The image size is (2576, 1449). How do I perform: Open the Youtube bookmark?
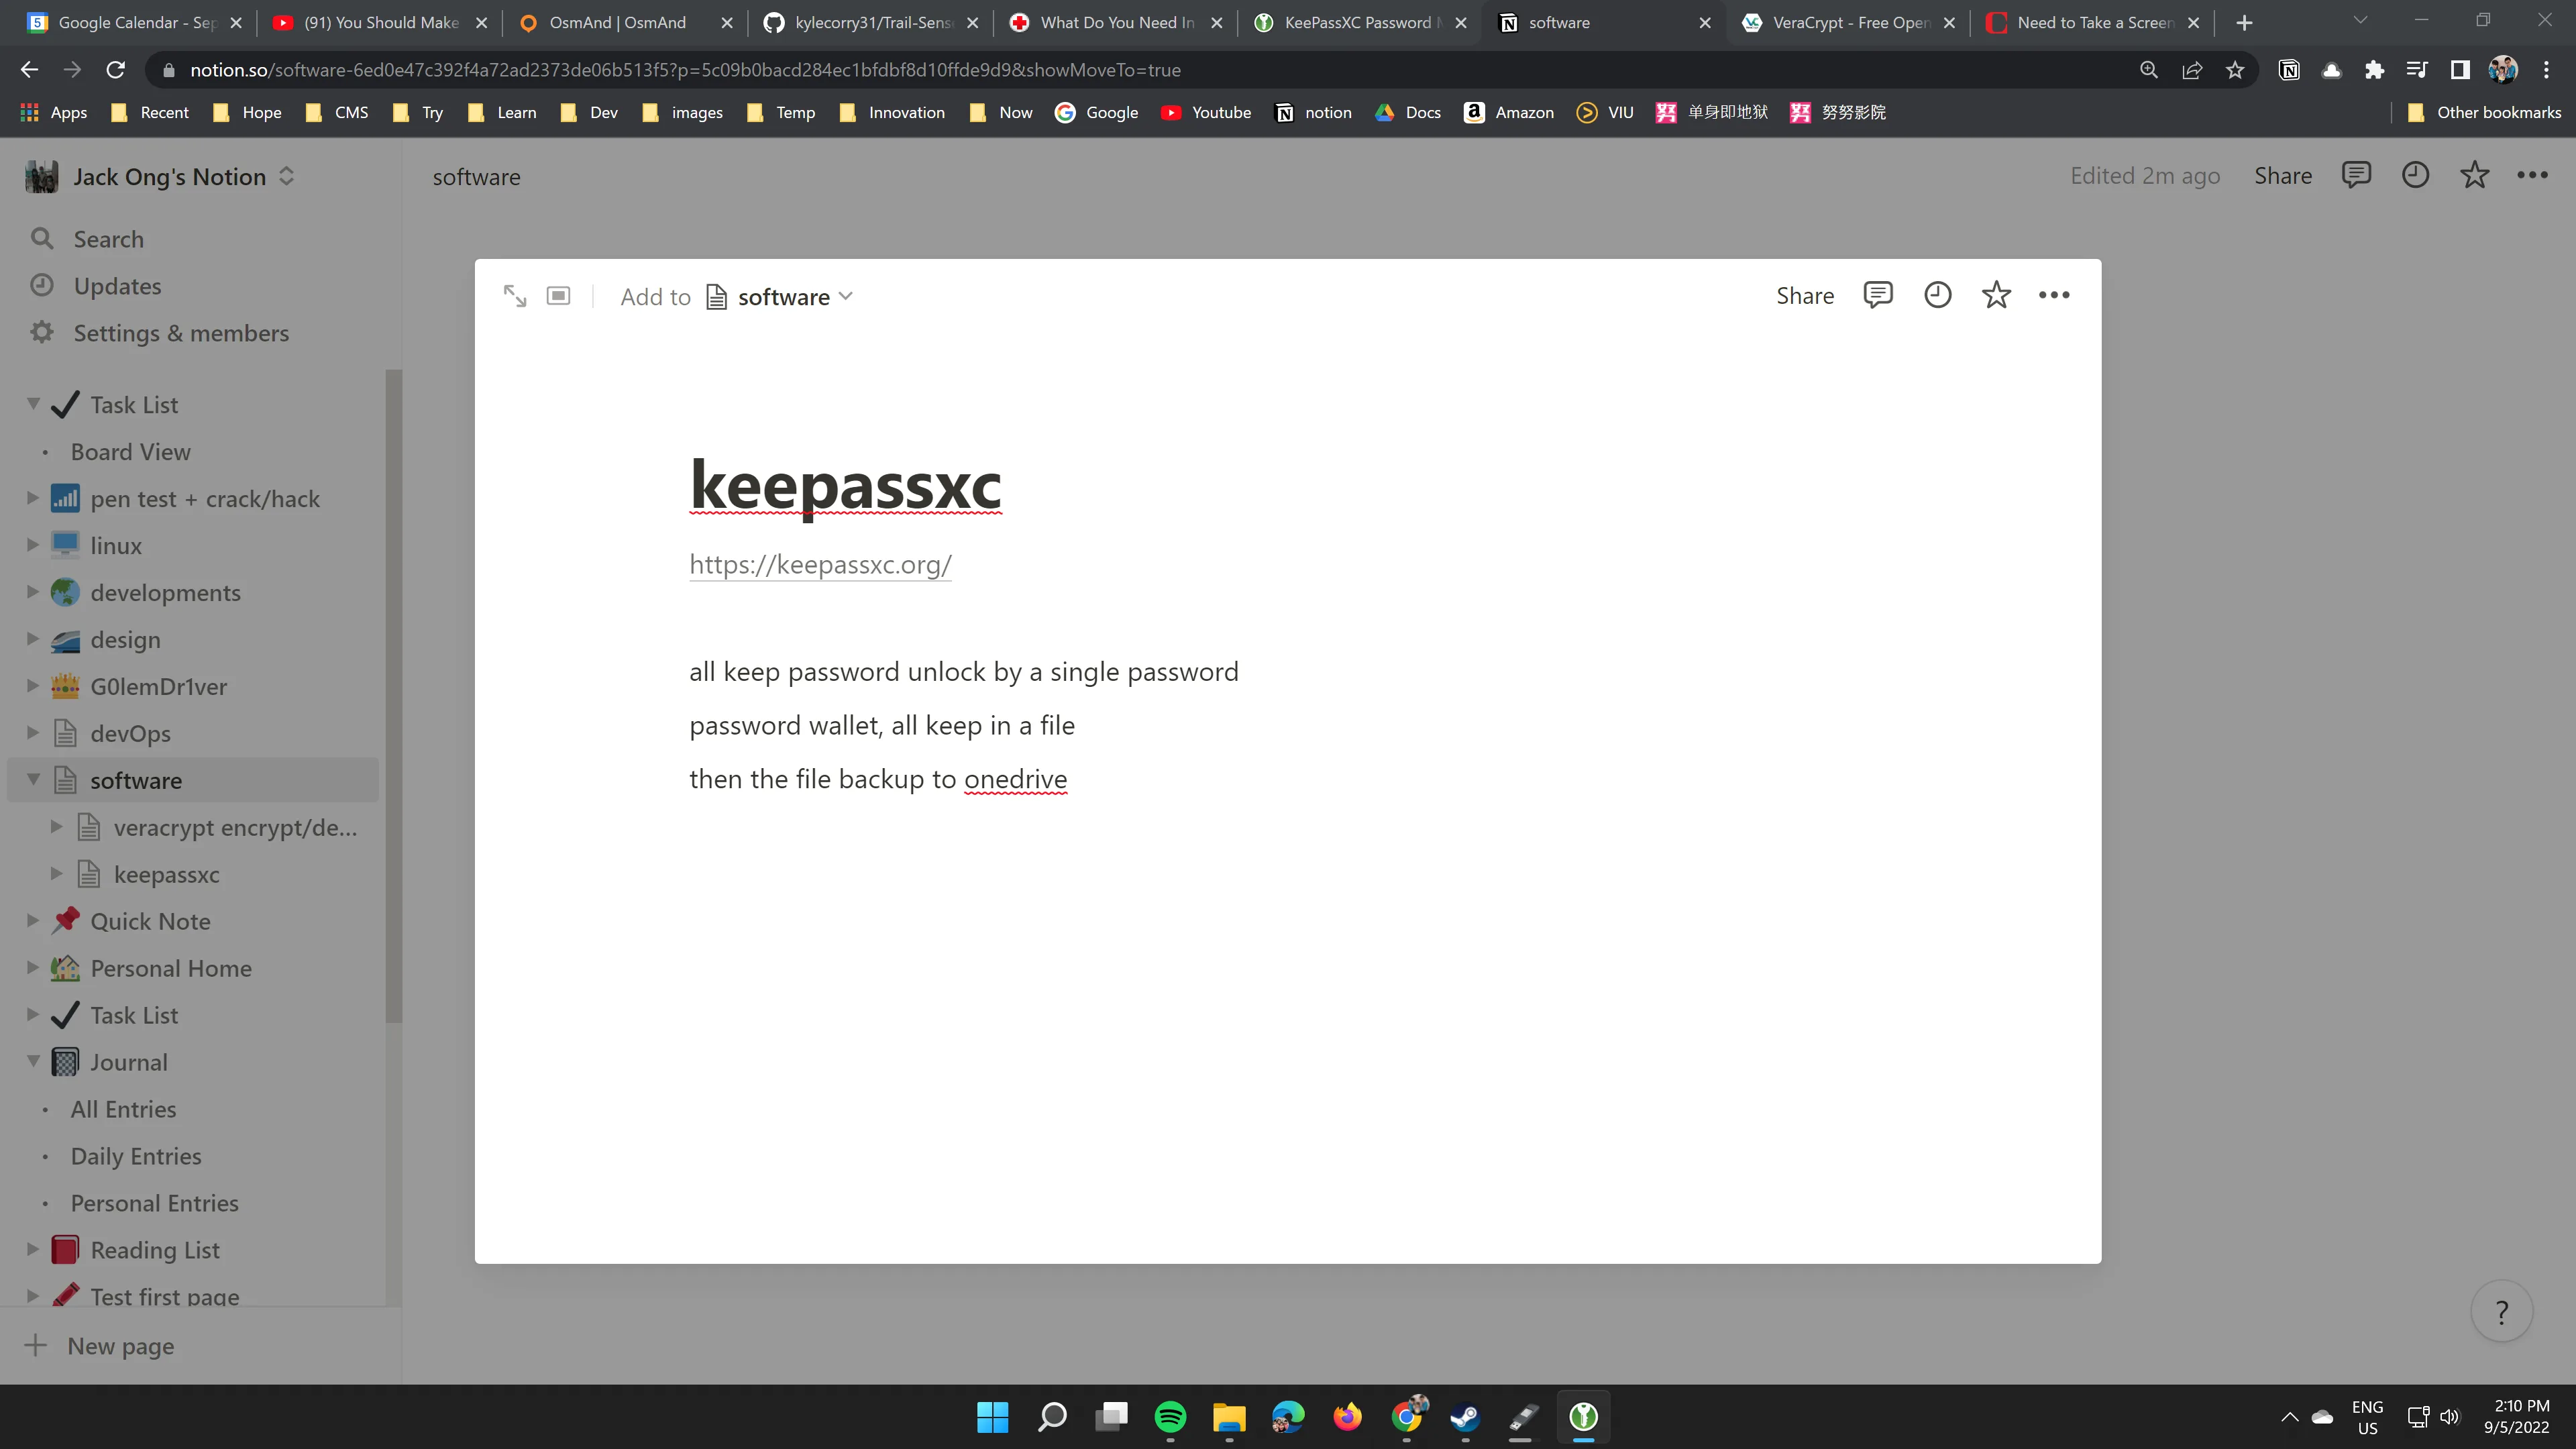point(1206,112)
